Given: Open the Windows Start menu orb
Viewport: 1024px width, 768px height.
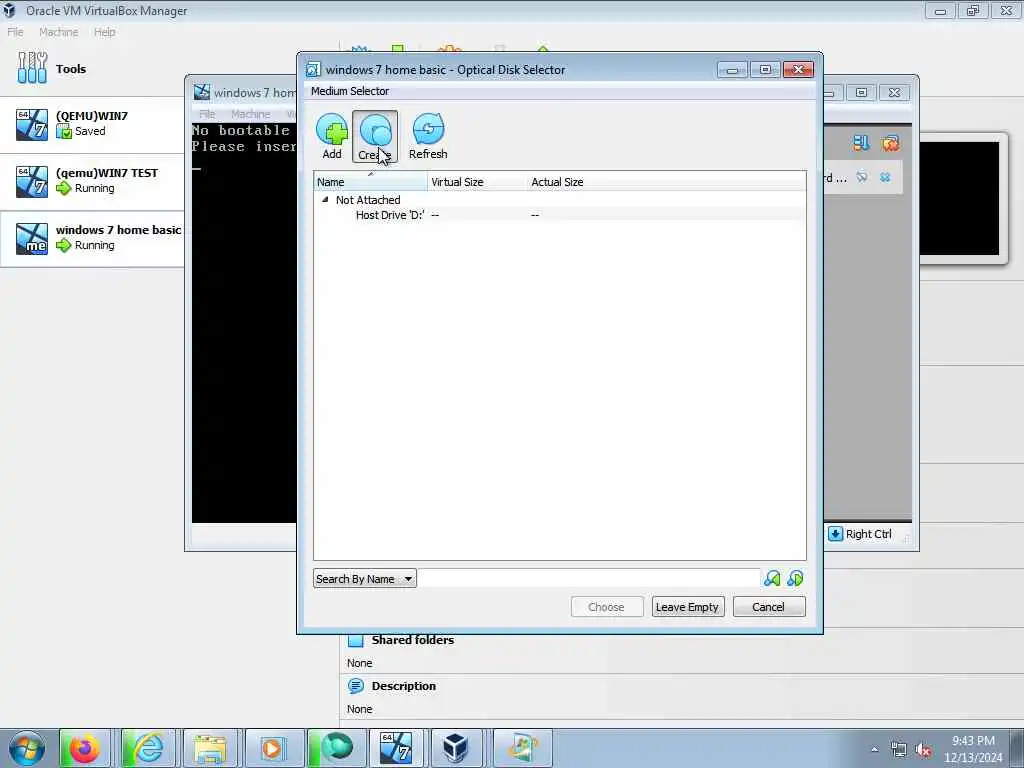Looking at the screenshot, I should click(x=27, y=748).
